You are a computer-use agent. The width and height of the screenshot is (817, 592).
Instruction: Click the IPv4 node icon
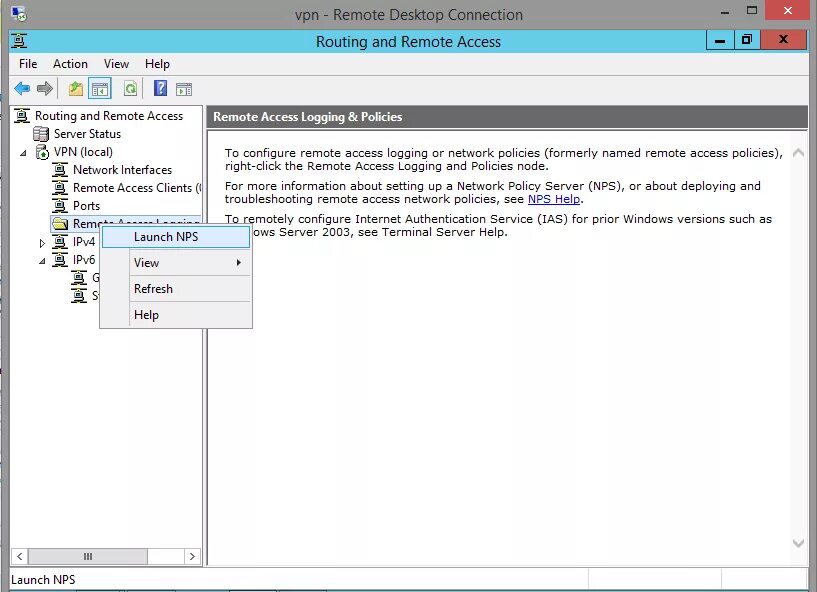click(x=60, y=242)
